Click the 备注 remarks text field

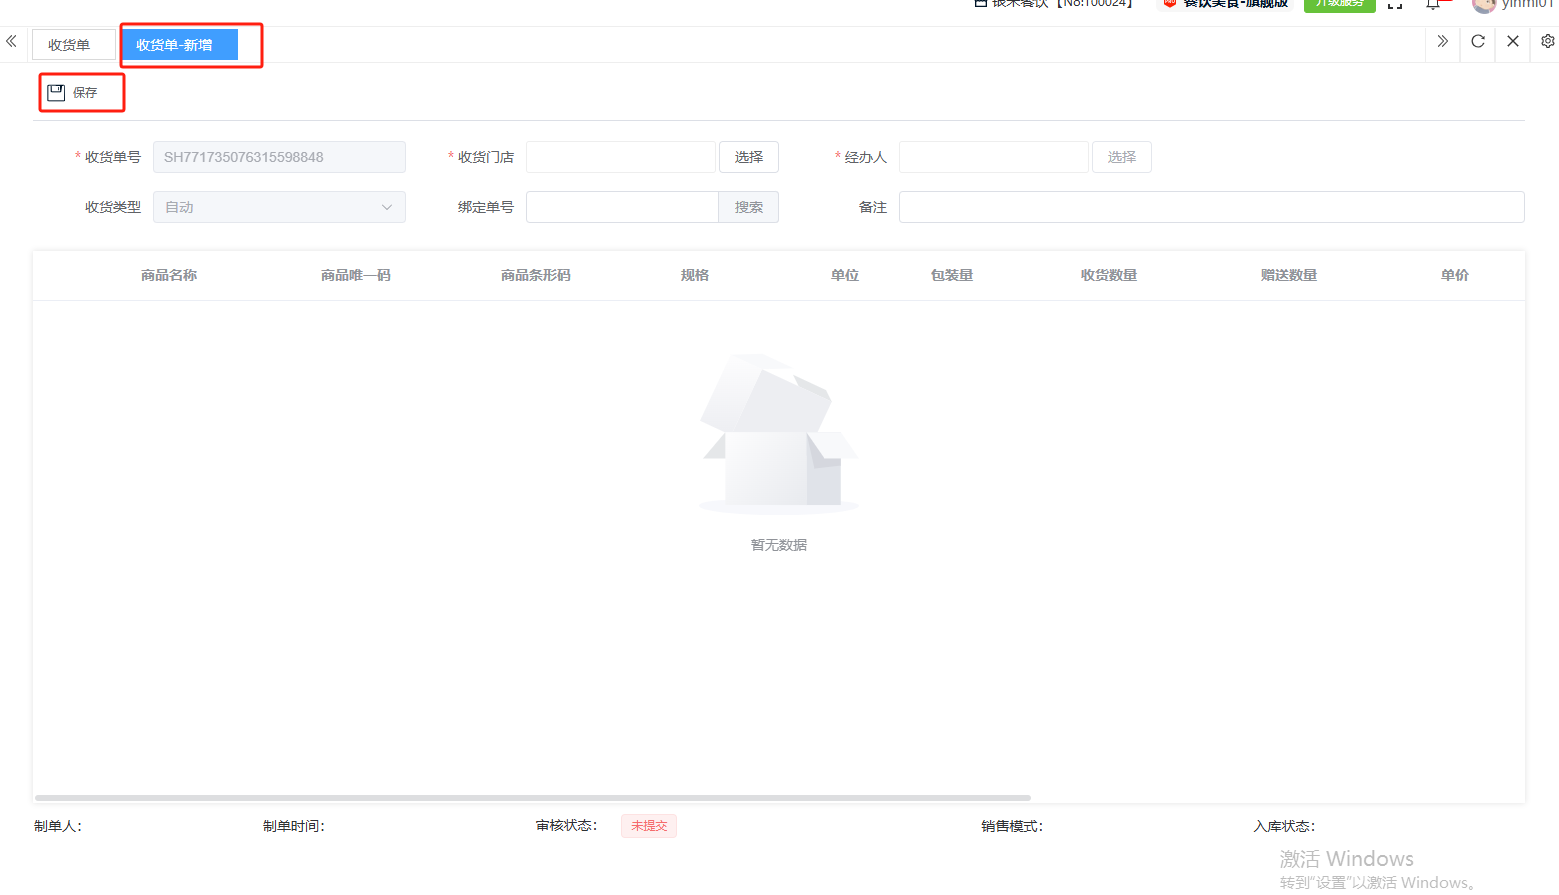[x=1211, y=207]
